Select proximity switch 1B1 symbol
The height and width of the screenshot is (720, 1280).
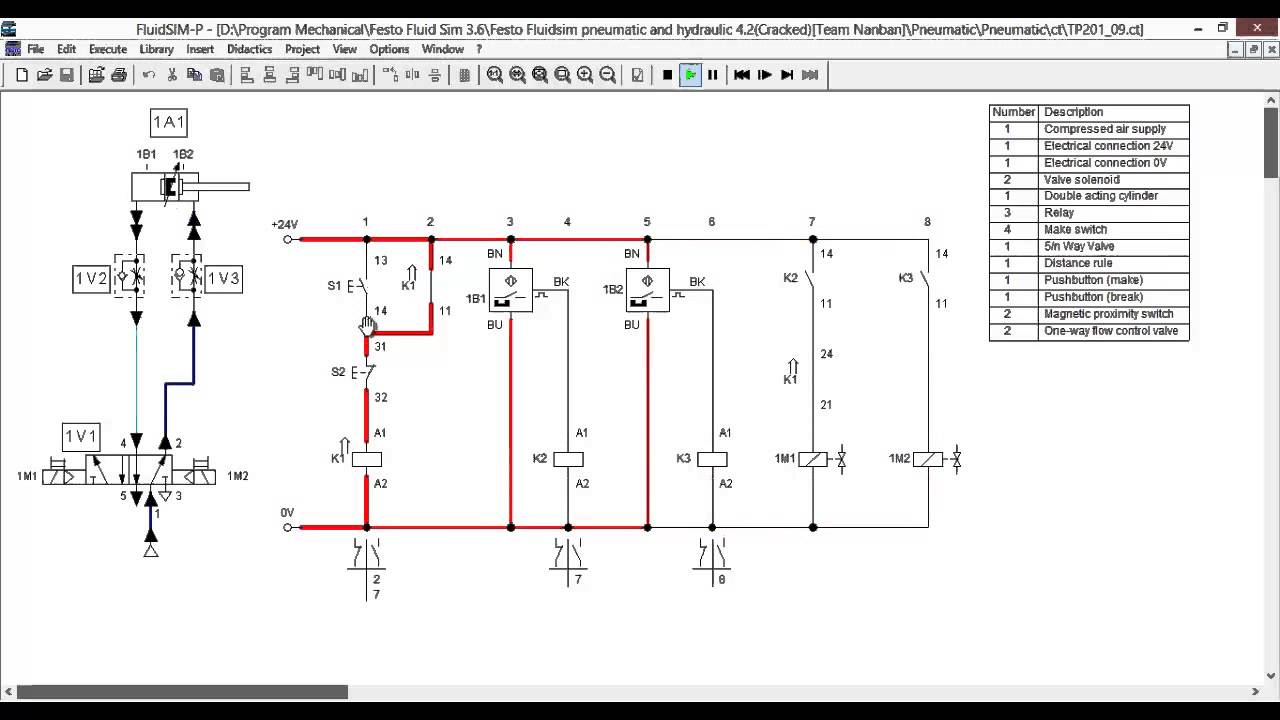(511, 290)
